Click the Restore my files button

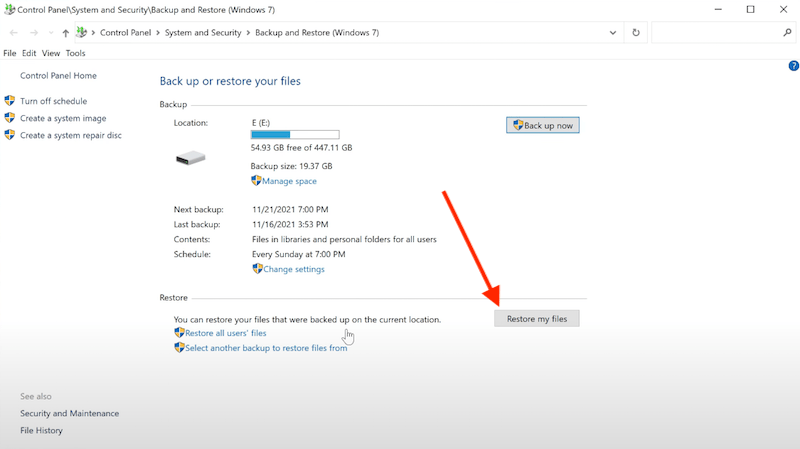[x=537, y=319]
